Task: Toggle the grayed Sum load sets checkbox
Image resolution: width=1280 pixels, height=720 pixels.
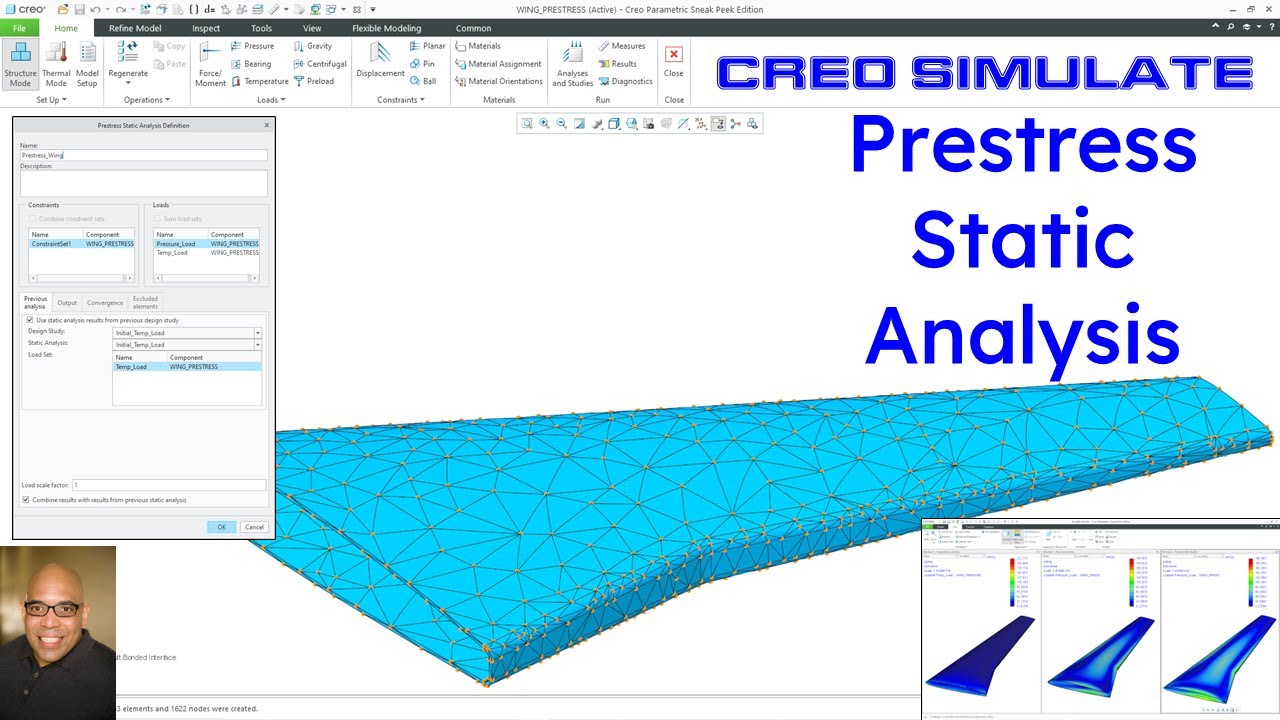Action: 157,219
